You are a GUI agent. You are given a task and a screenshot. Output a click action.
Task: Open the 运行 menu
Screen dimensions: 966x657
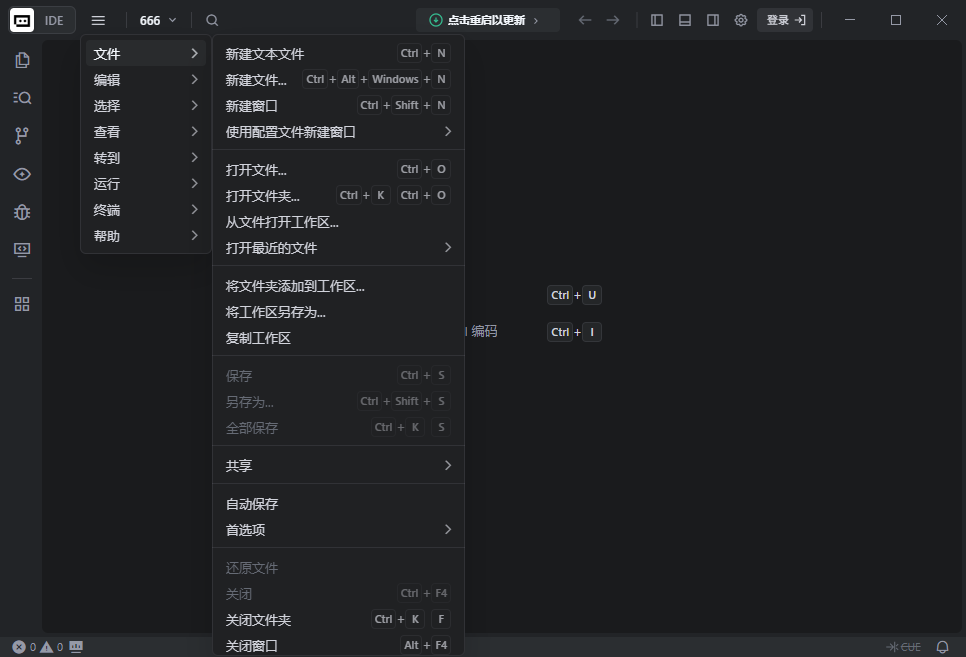145,184
